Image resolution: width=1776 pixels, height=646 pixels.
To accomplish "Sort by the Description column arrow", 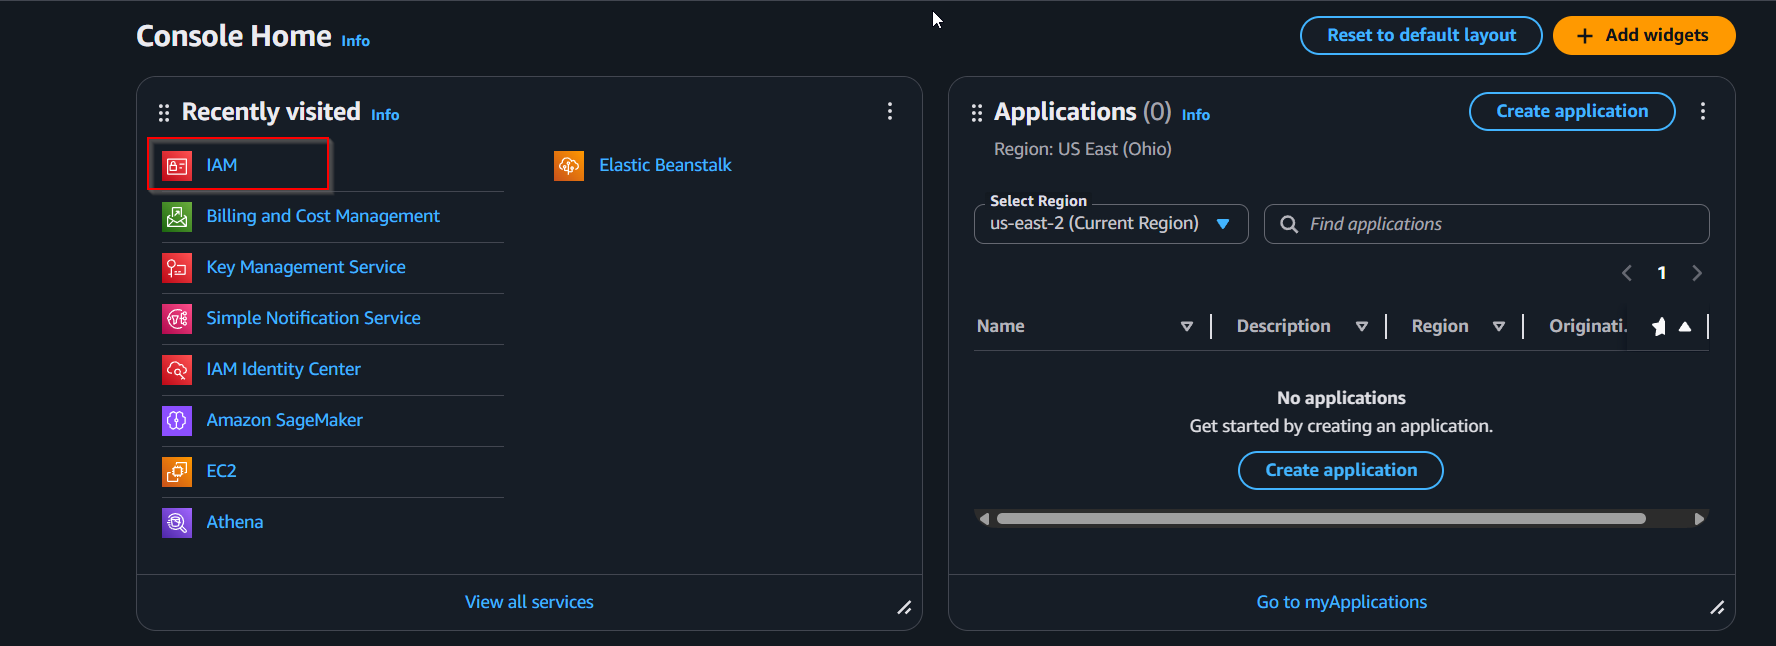I will tap(1362, 326).
